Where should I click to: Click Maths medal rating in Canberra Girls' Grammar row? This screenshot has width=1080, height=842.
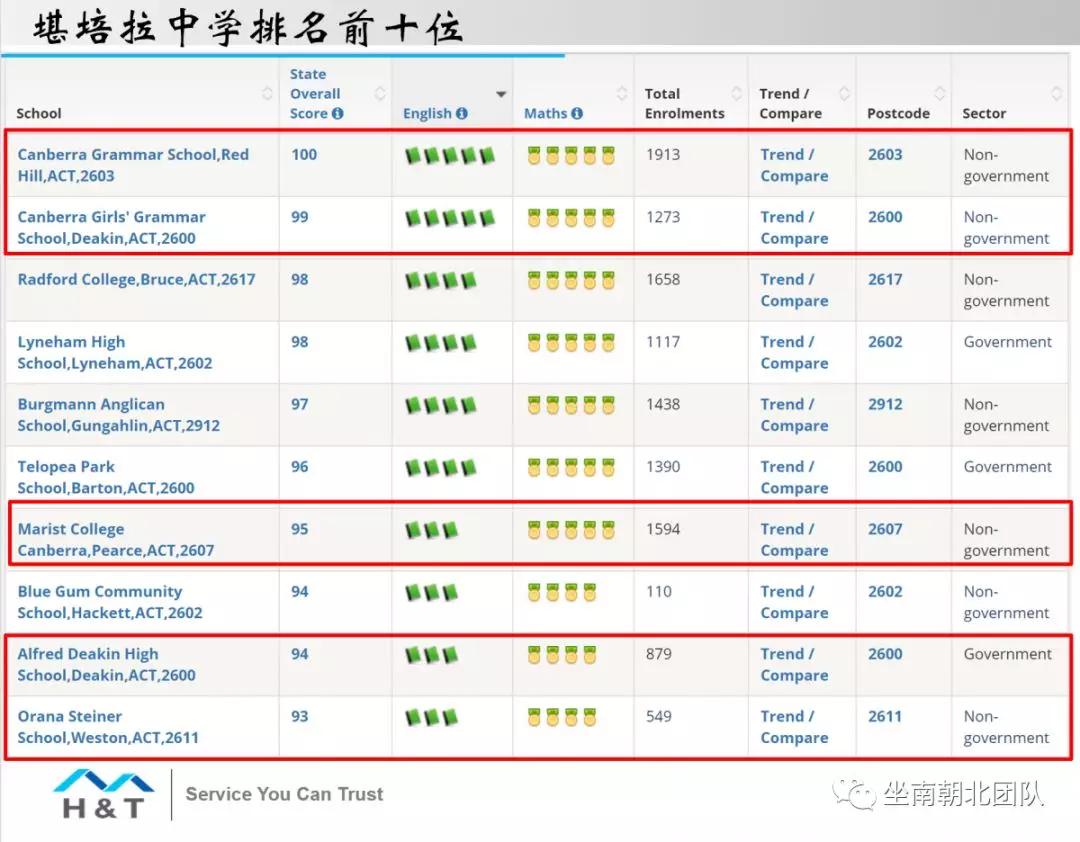(x=571, y=218)
